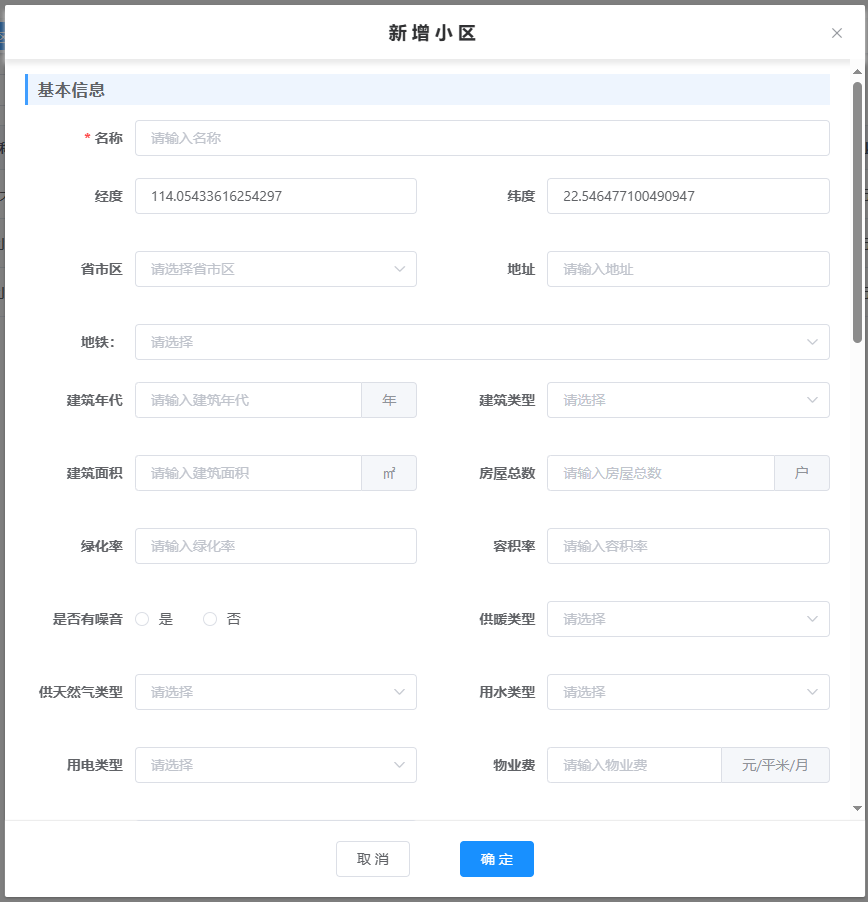Click the 物业费 input field
The height and width of the screenshot is (902, 868).
[634, 765]
